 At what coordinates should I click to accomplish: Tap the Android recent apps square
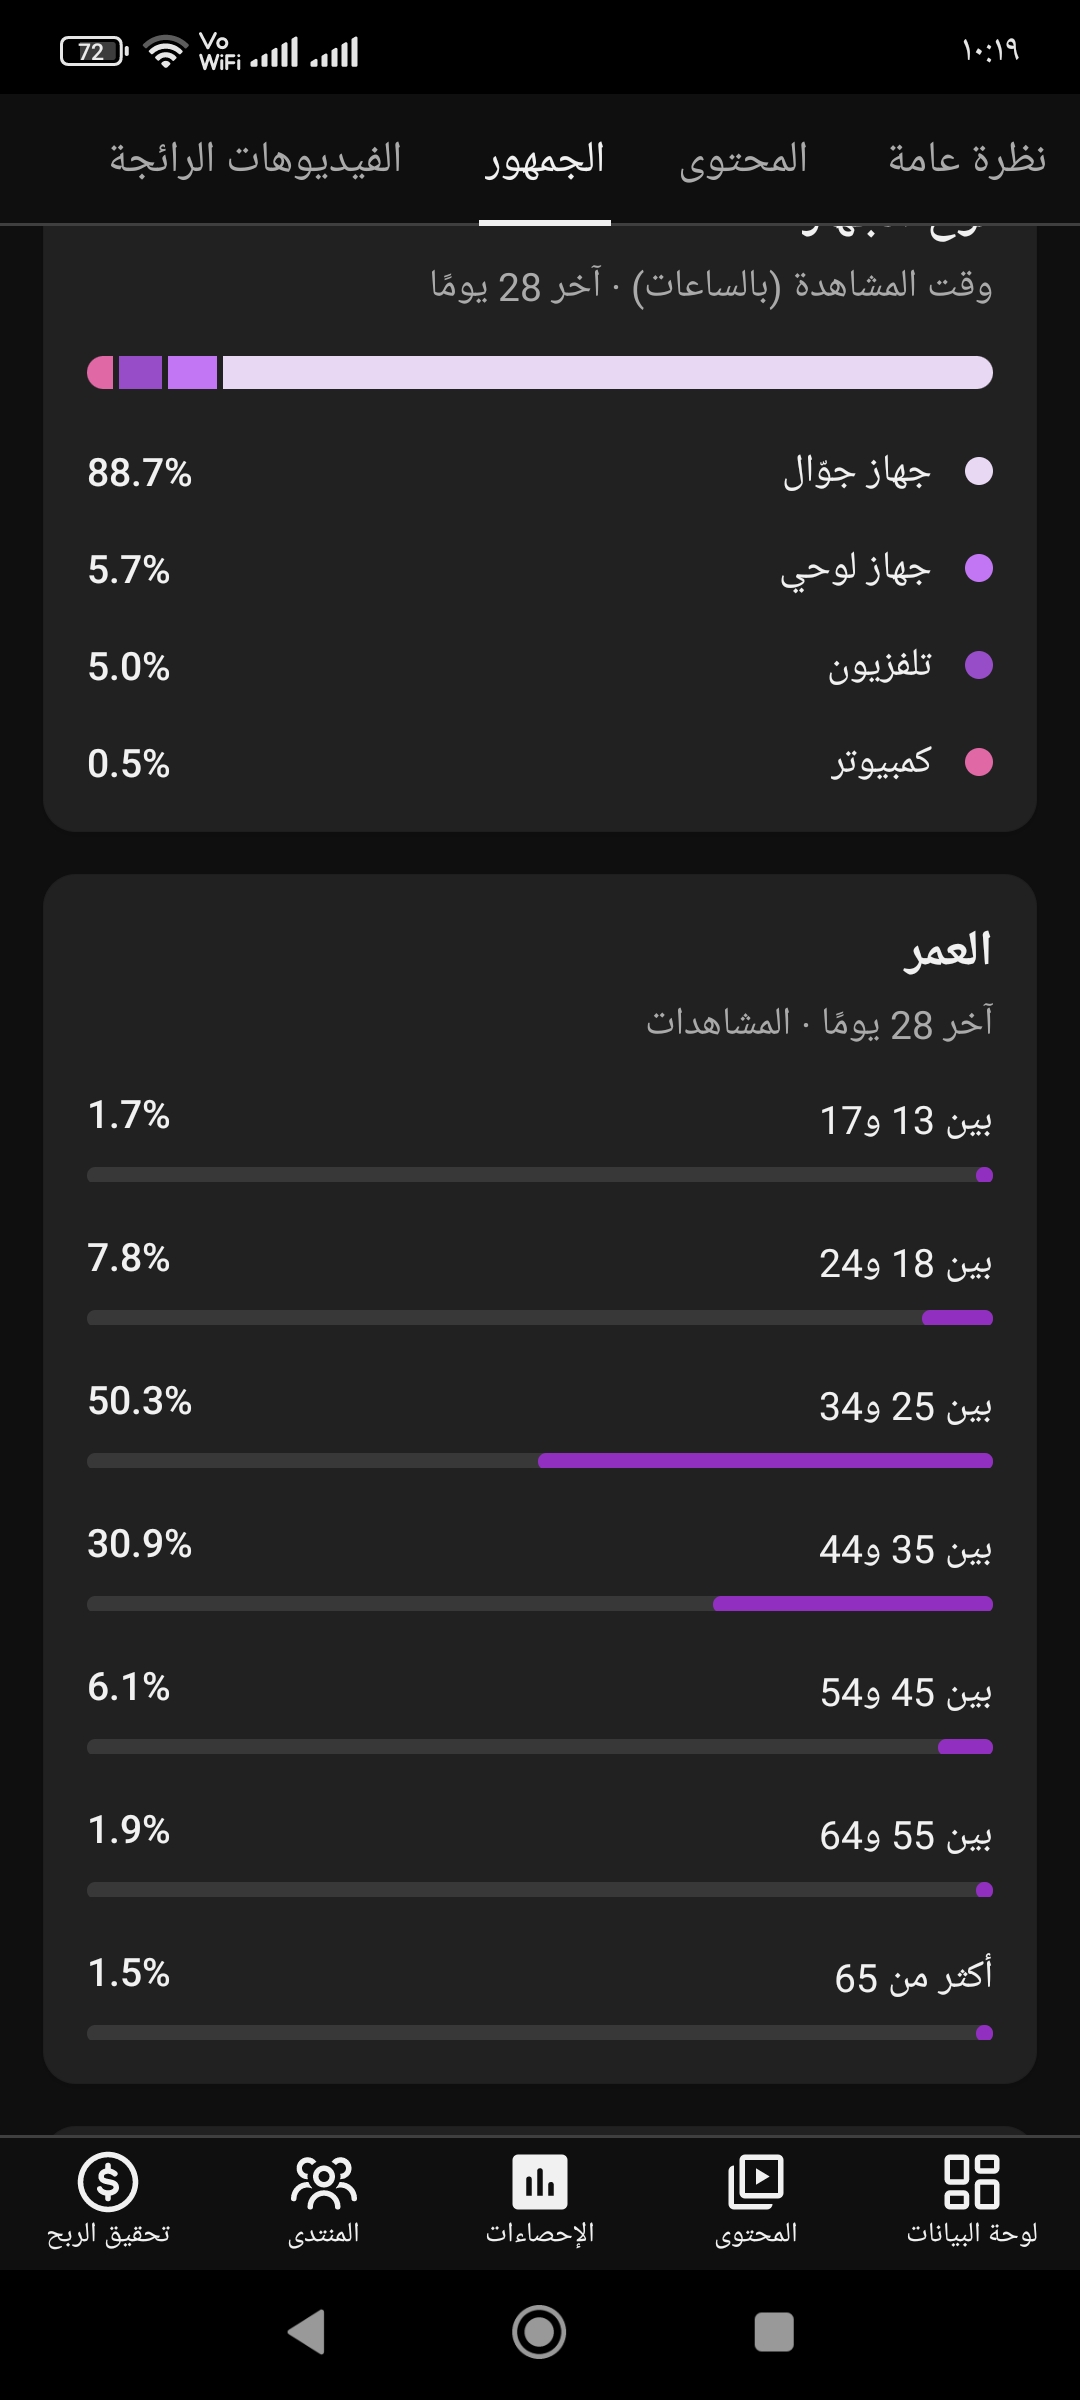pos(774,2332)
